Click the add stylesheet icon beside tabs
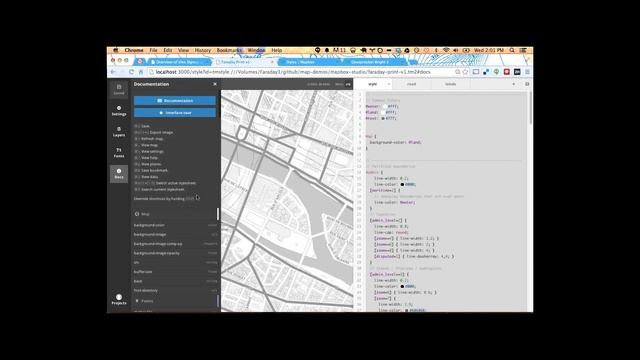Screen dimensions: 640x360 click(527, 84)
